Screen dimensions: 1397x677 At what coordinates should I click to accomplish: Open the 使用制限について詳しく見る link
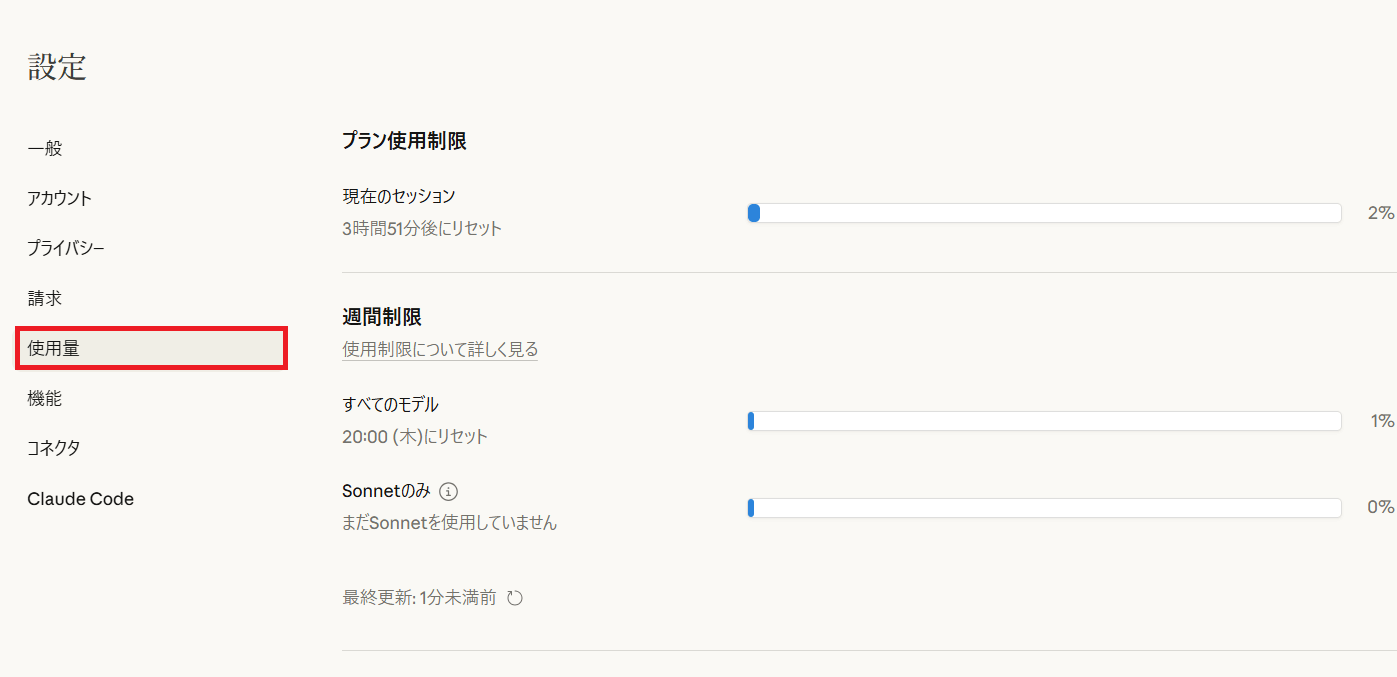pos(440,349)
